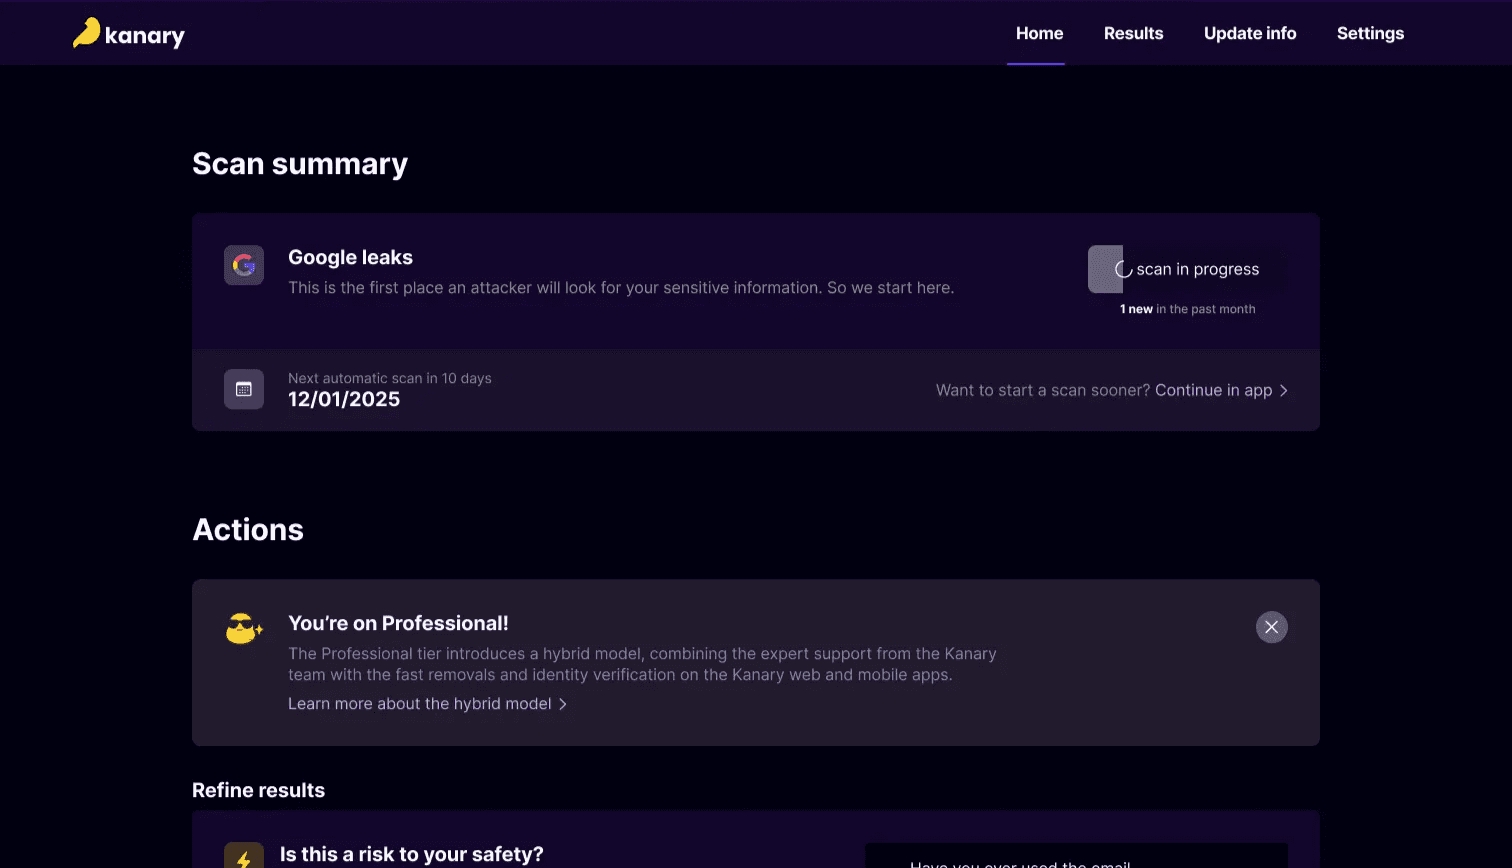Go to the Results tab

1133,33
